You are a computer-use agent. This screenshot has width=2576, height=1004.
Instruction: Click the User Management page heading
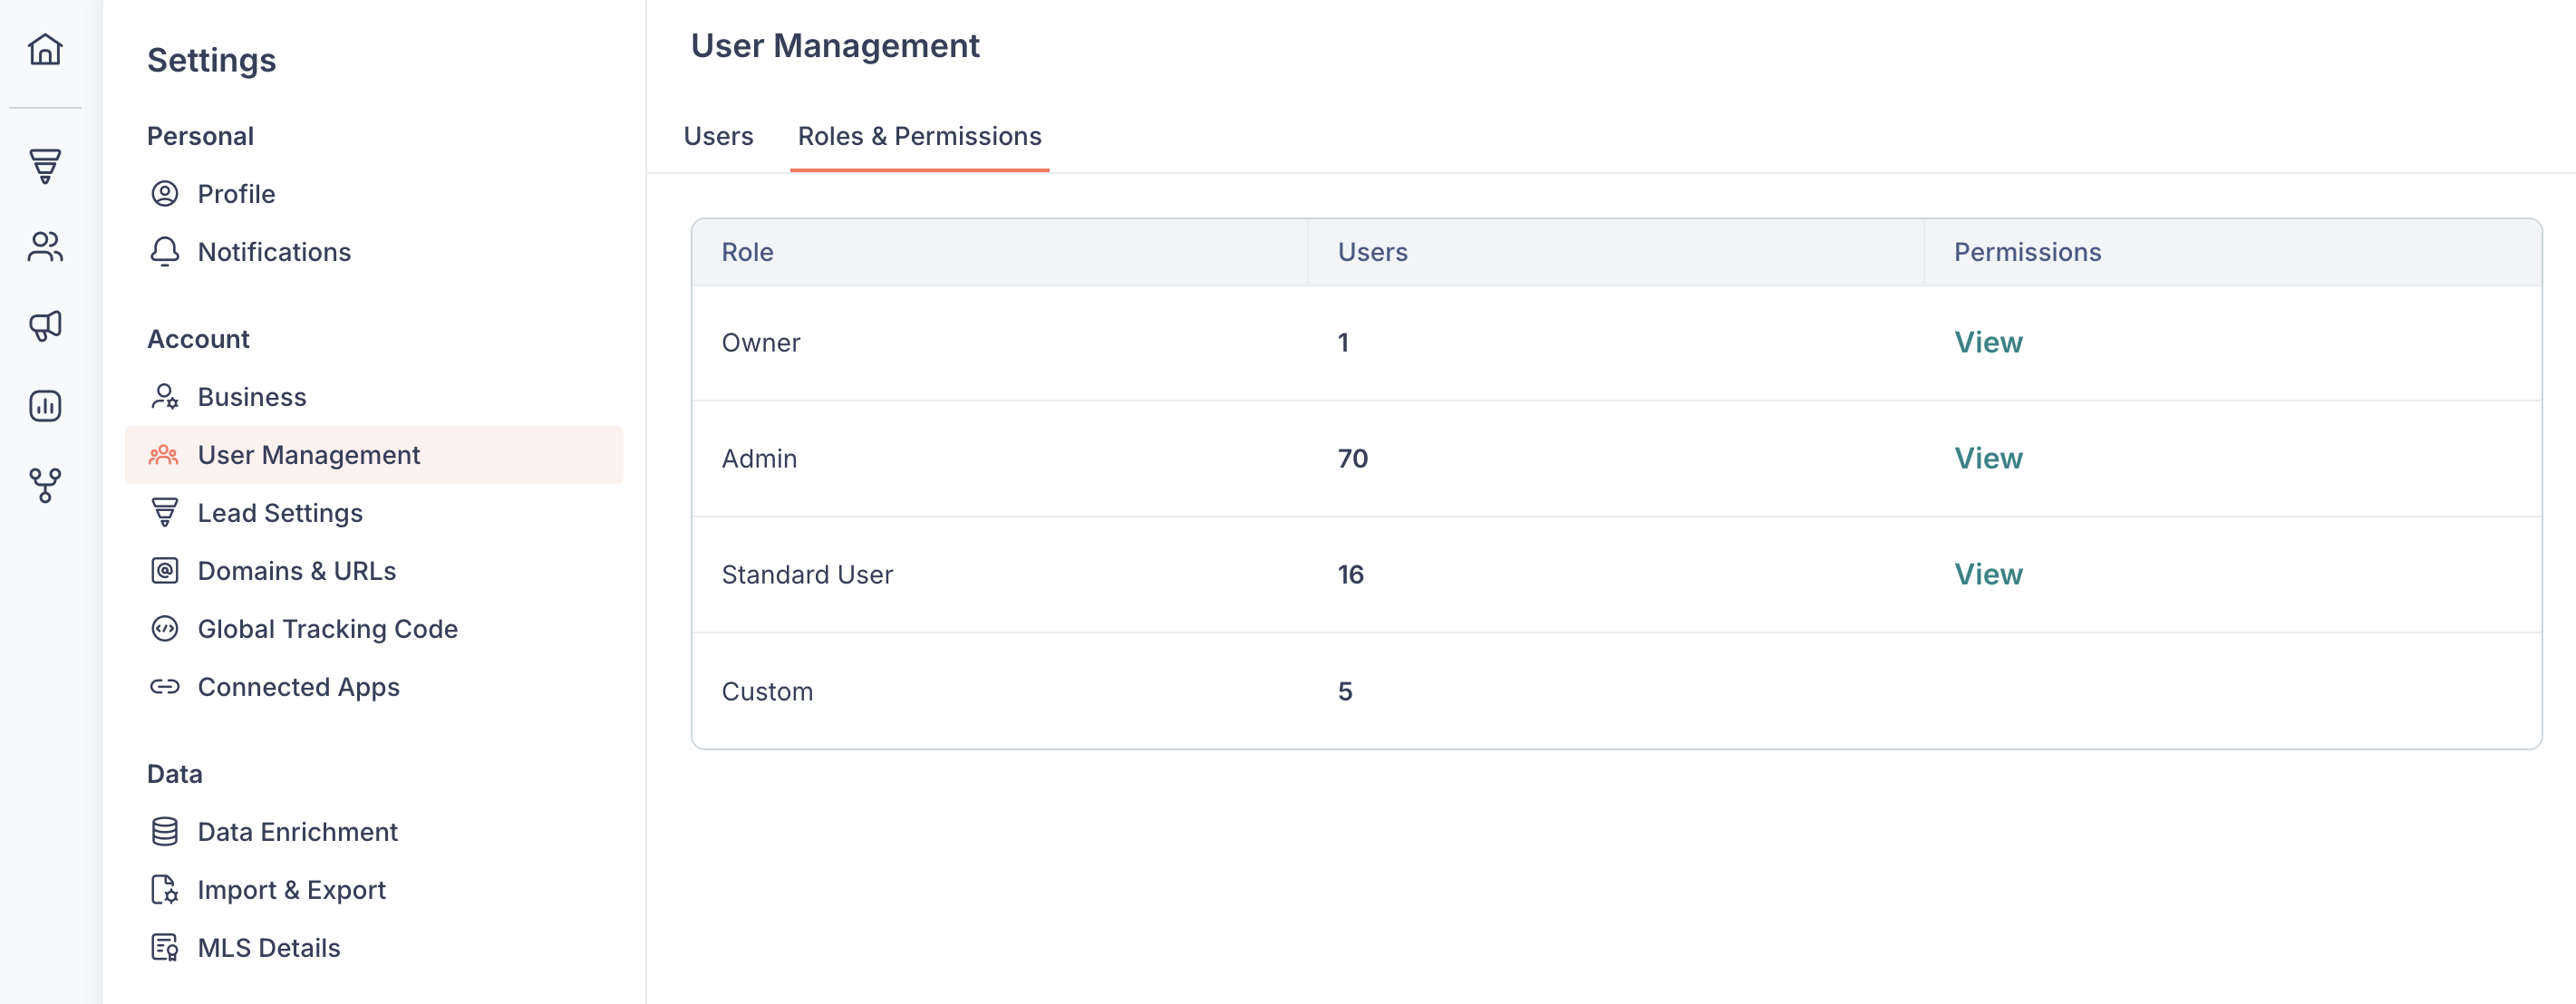(835, 46)
